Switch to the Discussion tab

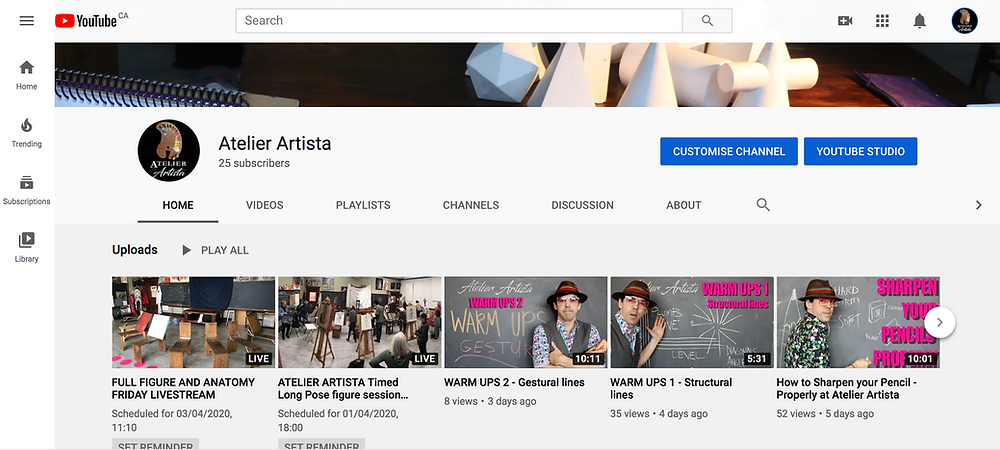tap(582, 205)
